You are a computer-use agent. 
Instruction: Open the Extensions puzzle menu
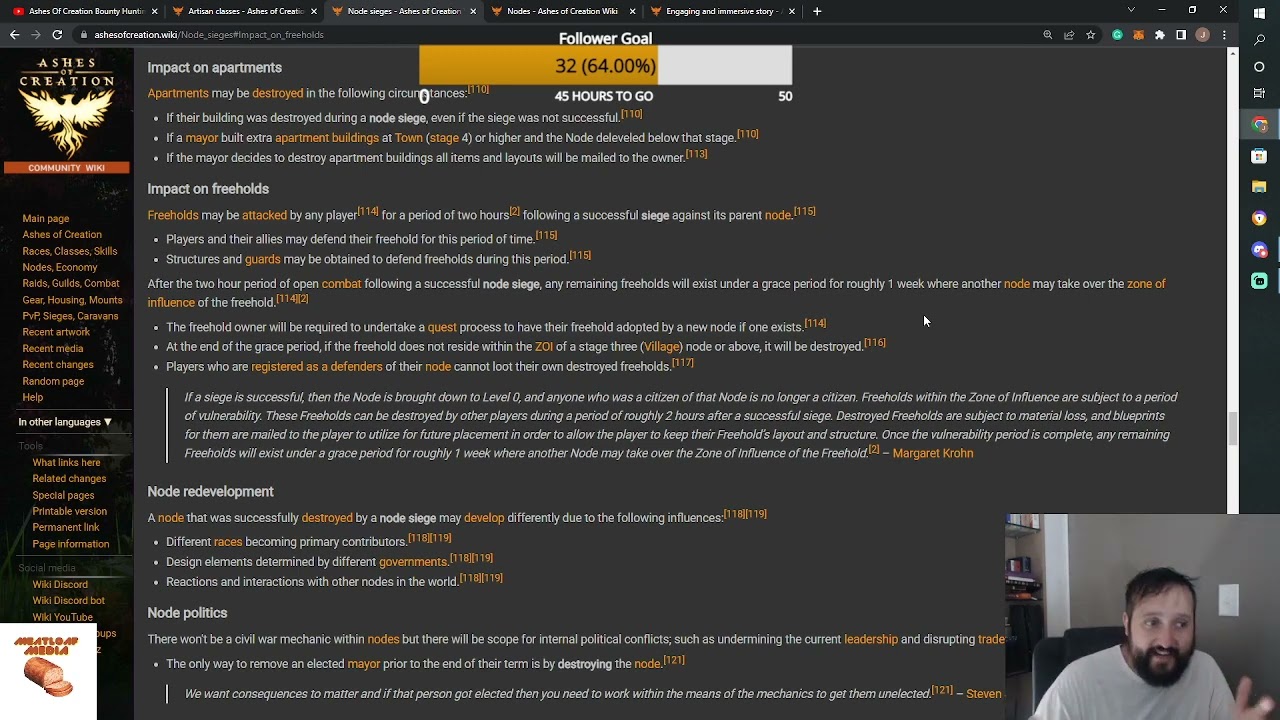1160,35
